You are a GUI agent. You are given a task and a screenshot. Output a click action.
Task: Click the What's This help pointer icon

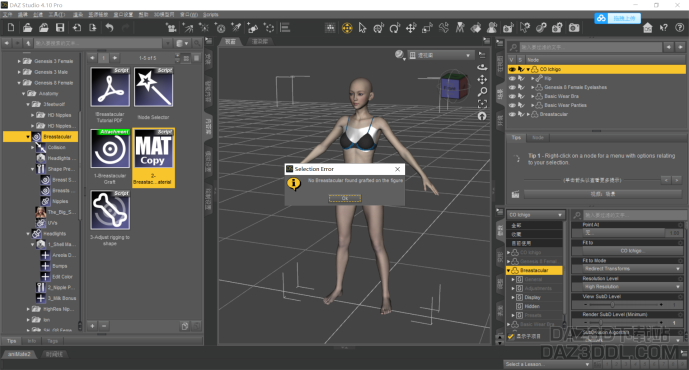tap(664, 28)
